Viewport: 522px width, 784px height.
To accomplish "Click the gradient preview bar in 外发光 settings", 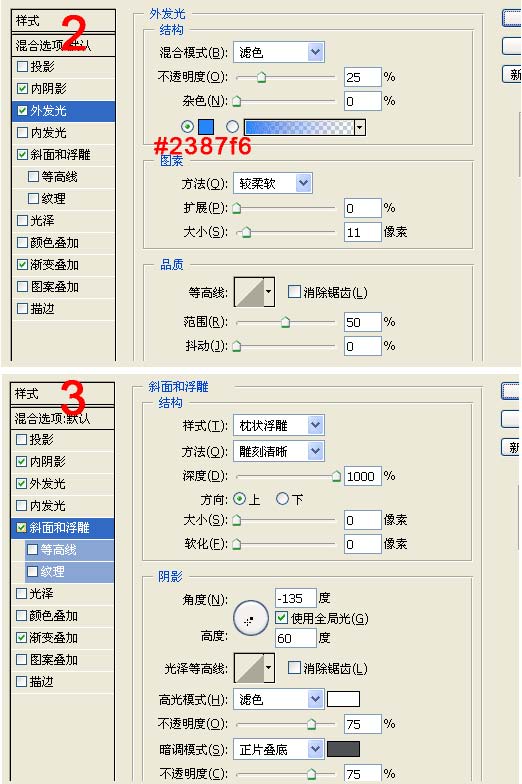I will 300,127.
